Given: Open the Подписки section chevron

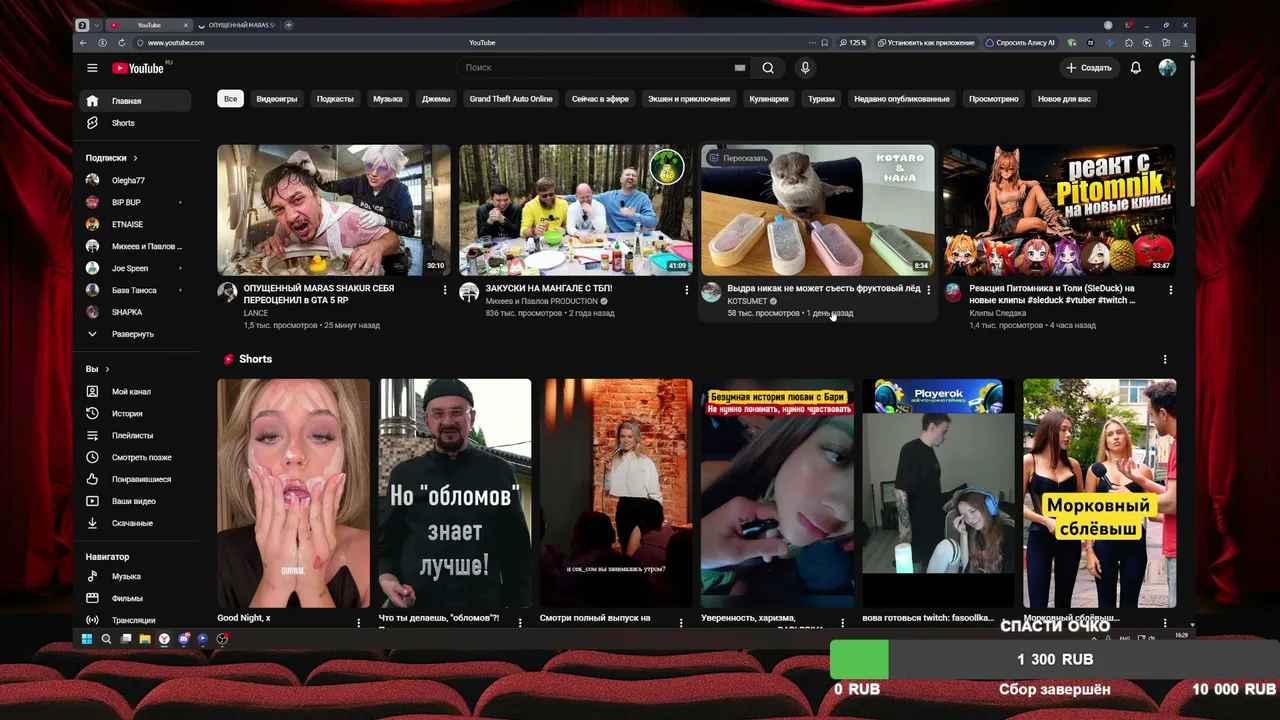Looking at the screenshot, I should 135,158.
